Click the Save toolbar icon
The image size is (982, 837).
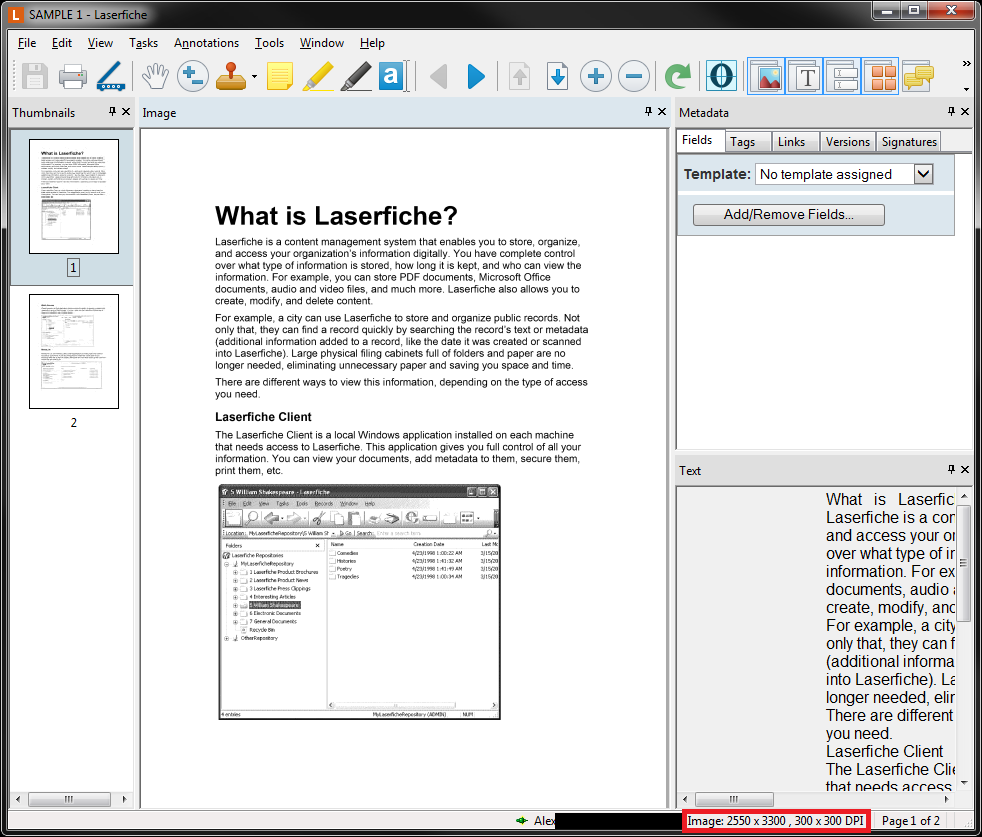(34, 76)
